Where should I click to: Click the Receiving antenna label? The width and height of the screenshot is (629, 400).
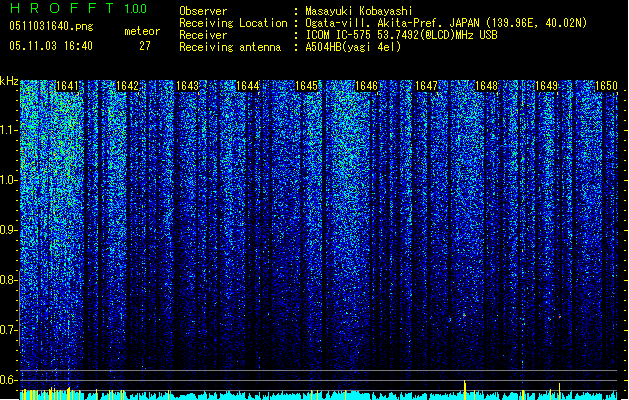[x=230, y=47]
